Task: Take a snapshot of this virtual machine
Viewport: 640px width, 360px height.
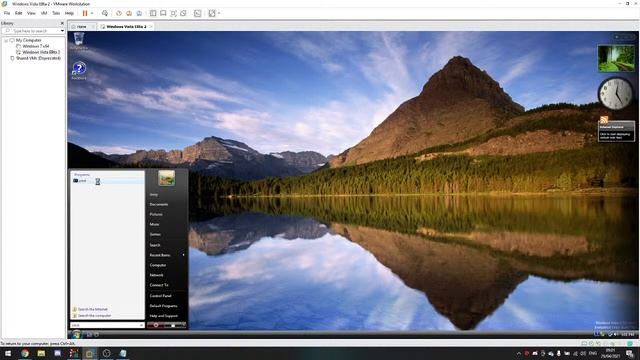Action: click(x=119, y=13)
